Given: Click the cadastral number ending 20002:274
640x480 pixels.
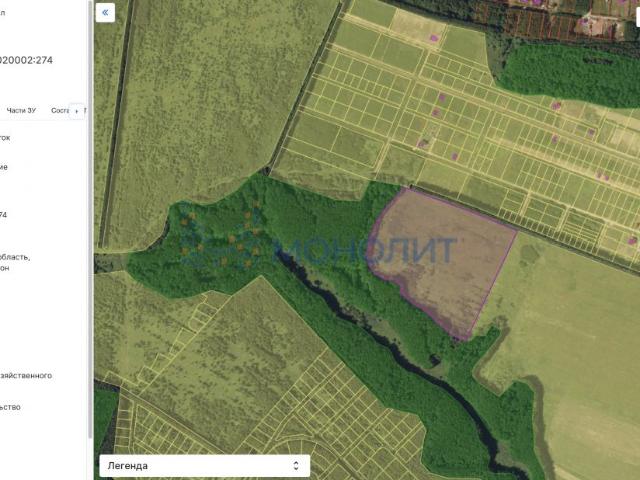Looking at the screenshot, I should point(25,60).
